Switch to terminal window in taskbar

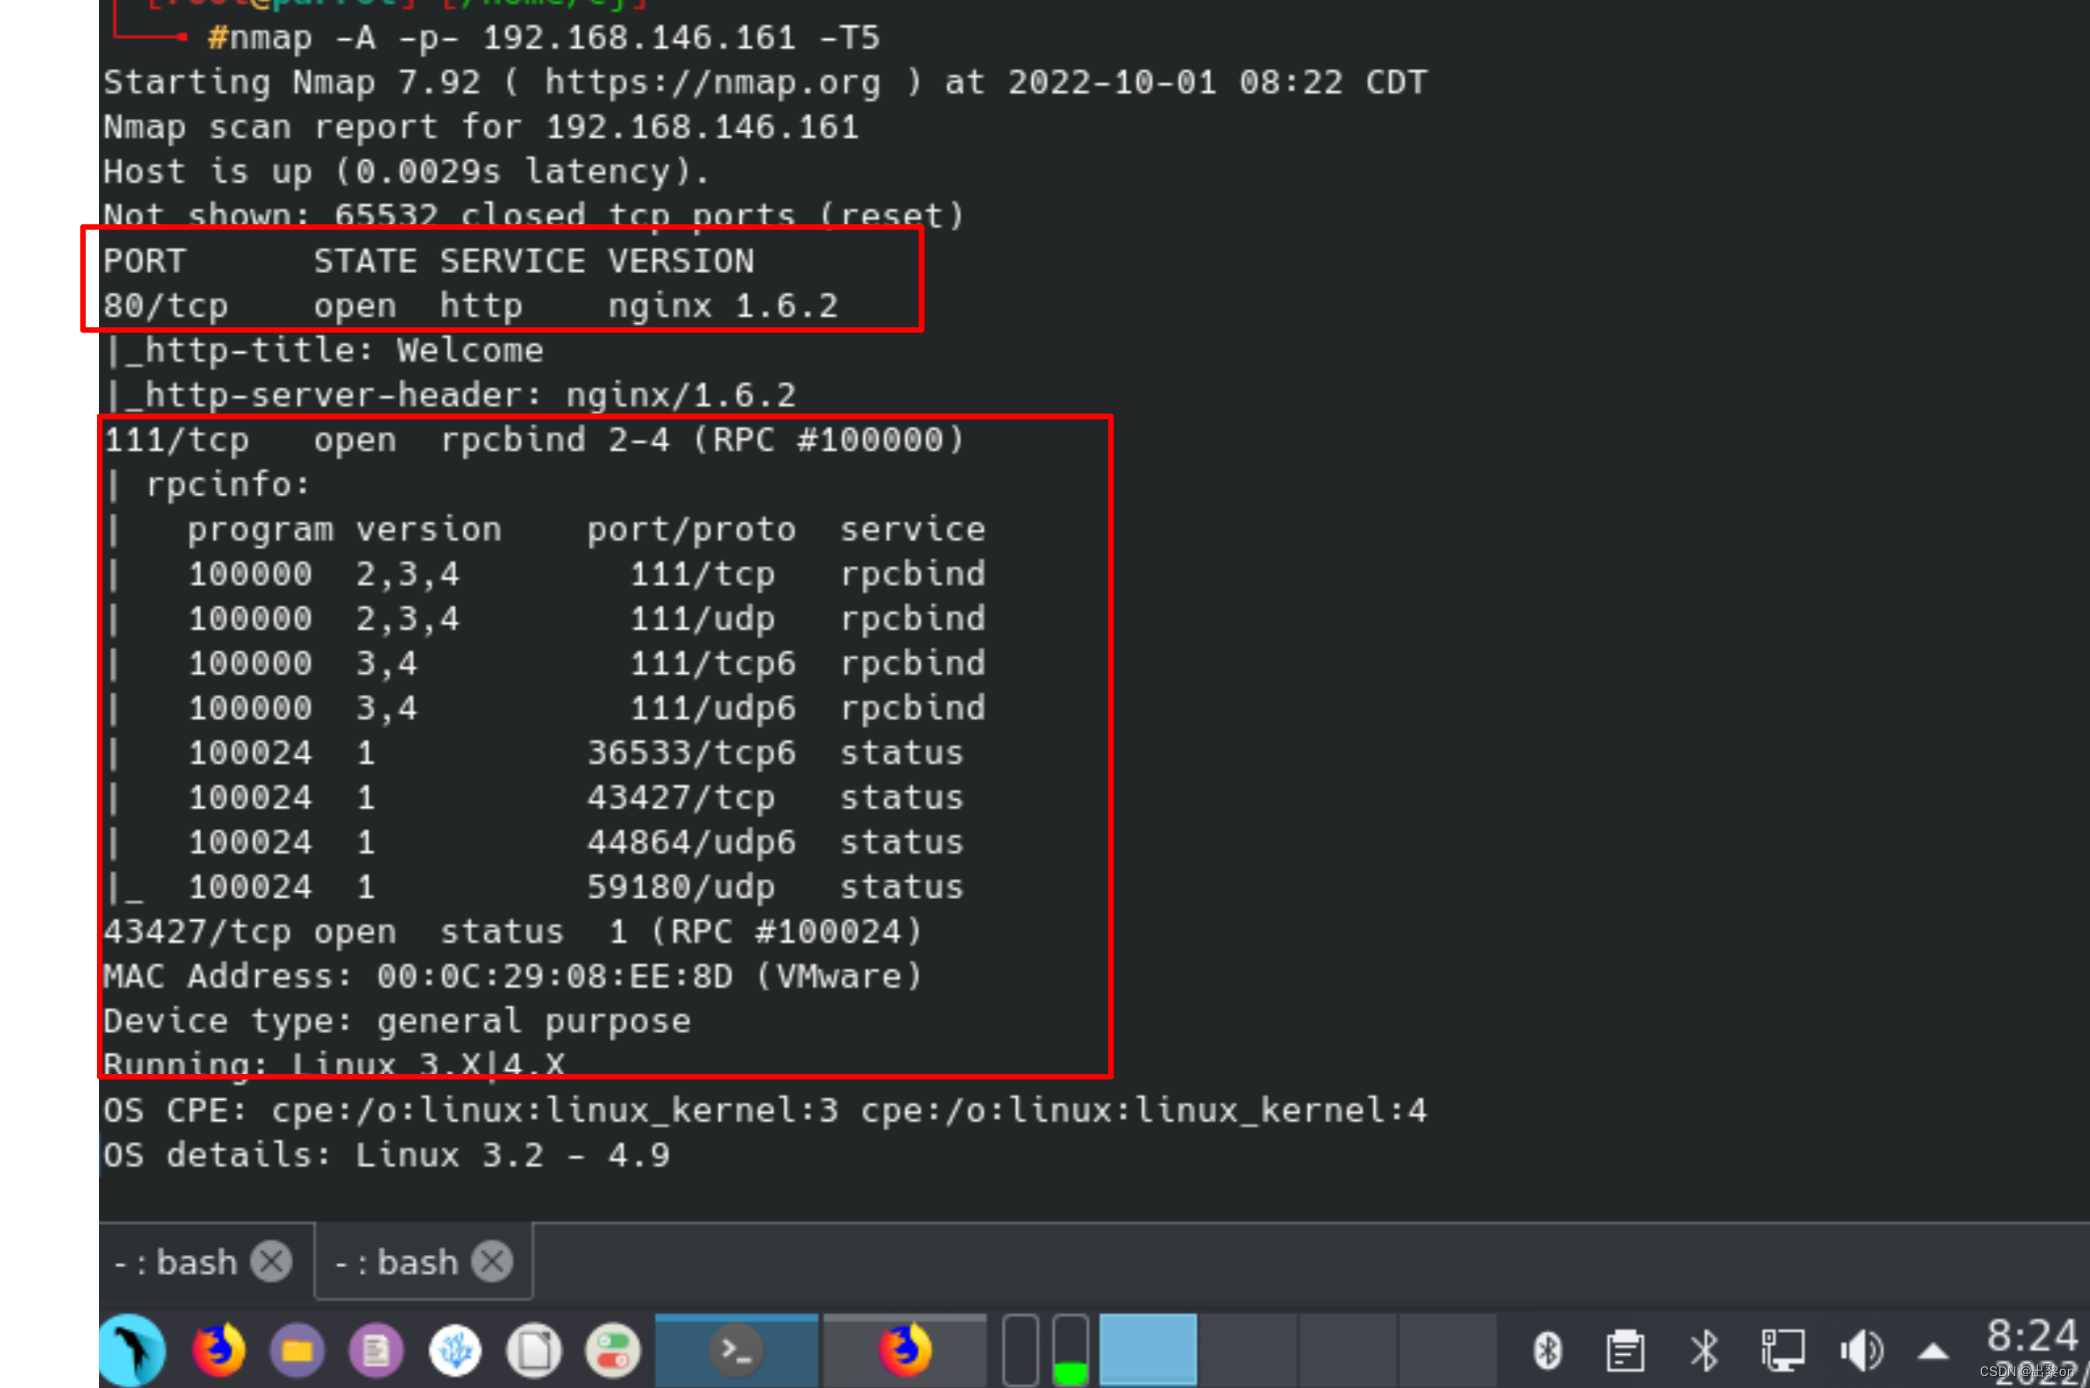[736, 1351]
